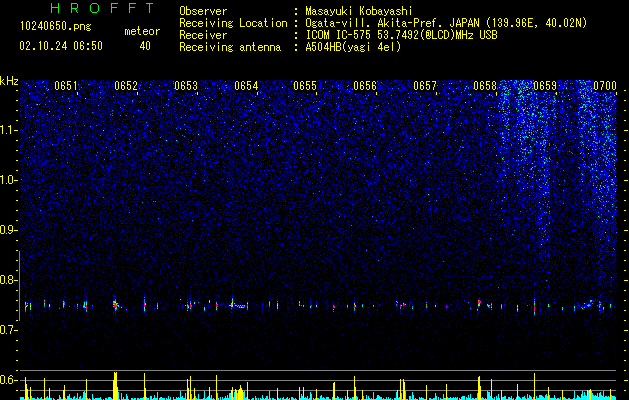The width and height of the screenshot is (629, 400).
Task: Click the 0.8 kHz axis label
Action: [9, 280]
